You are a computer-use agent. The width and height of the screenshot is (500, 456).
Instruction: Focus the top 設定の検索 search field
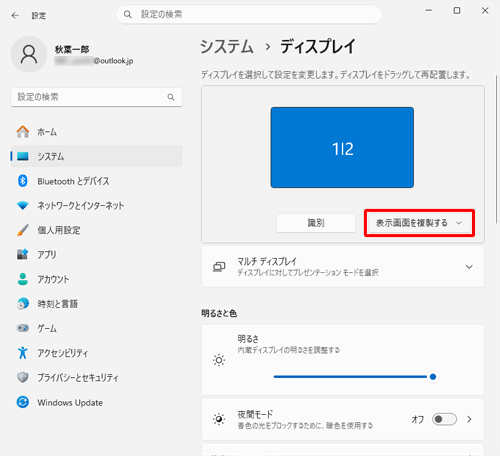[249, 14]
